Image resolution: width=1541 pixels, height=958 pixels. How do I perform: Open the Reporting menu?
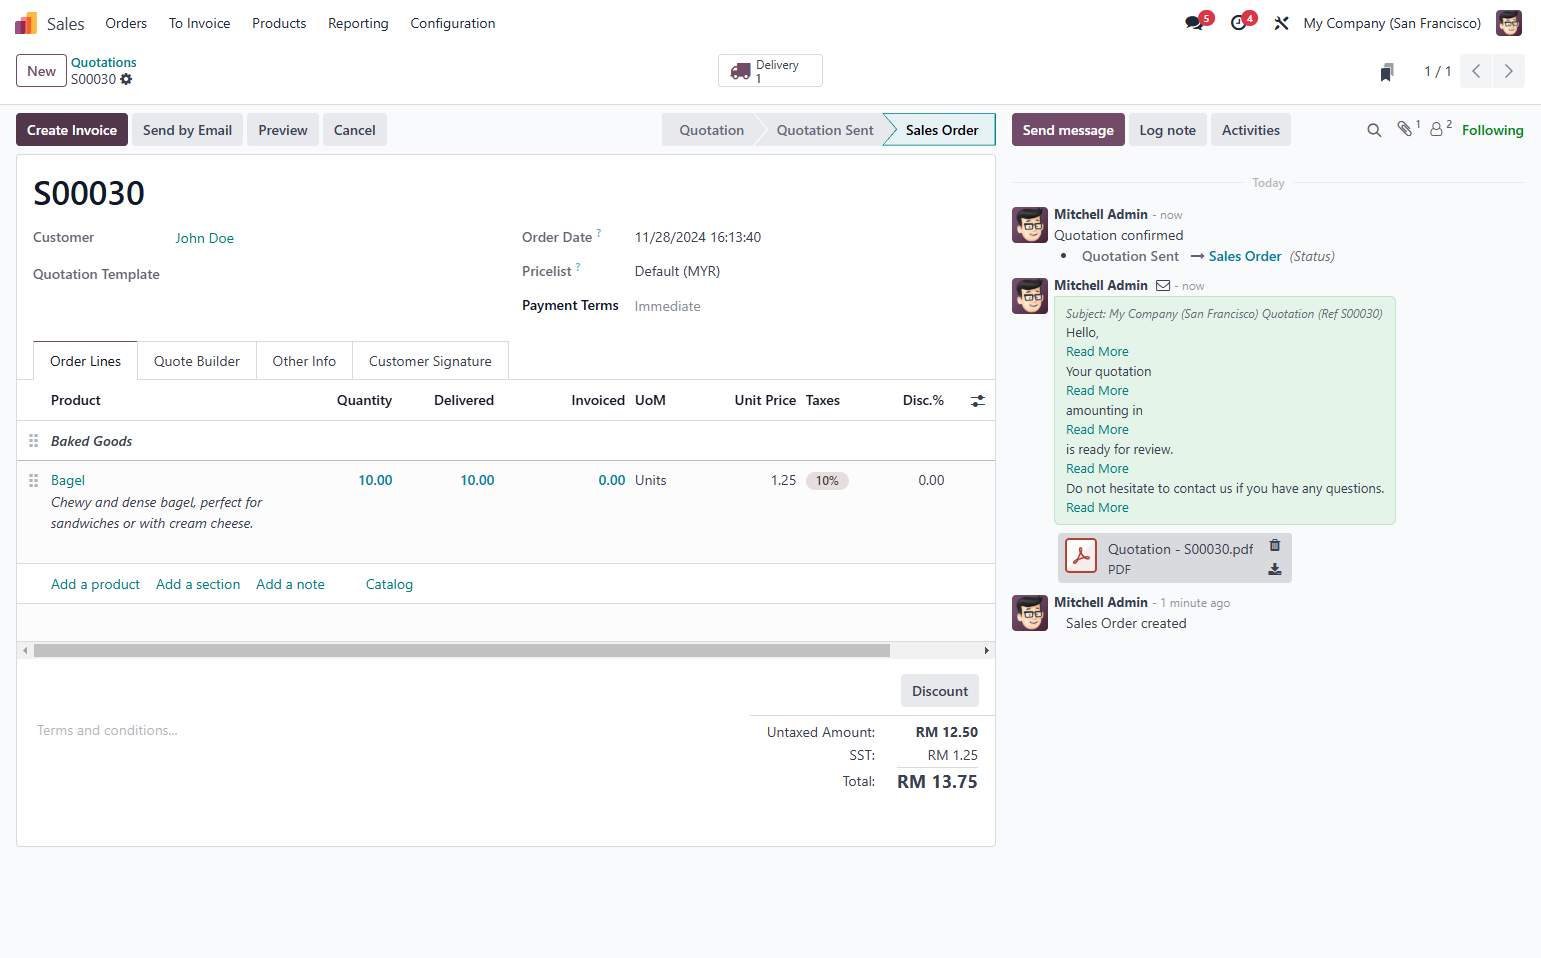[x=358, y=23]
